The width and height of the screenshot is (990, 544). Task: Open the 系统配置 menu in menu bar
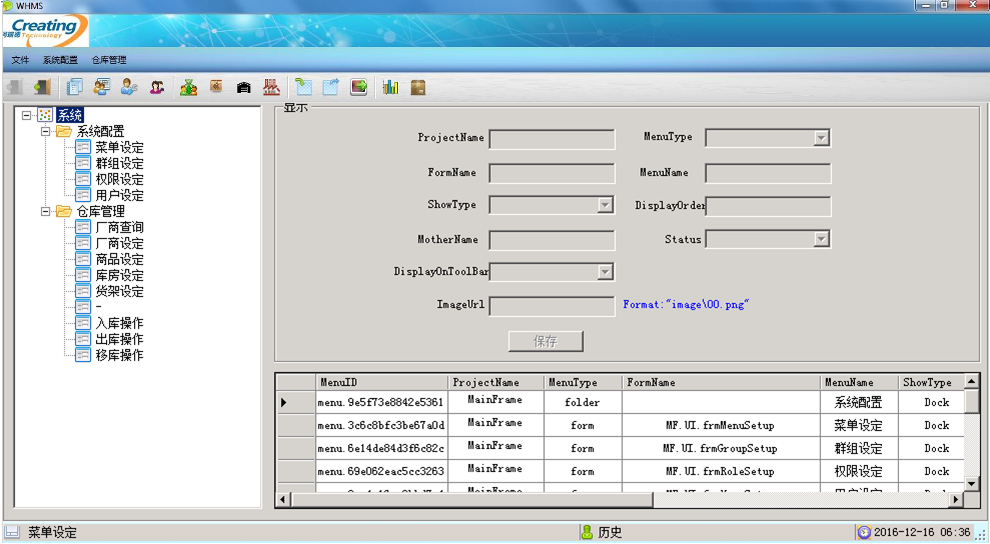pyautogui.click(x=60, y=60)
